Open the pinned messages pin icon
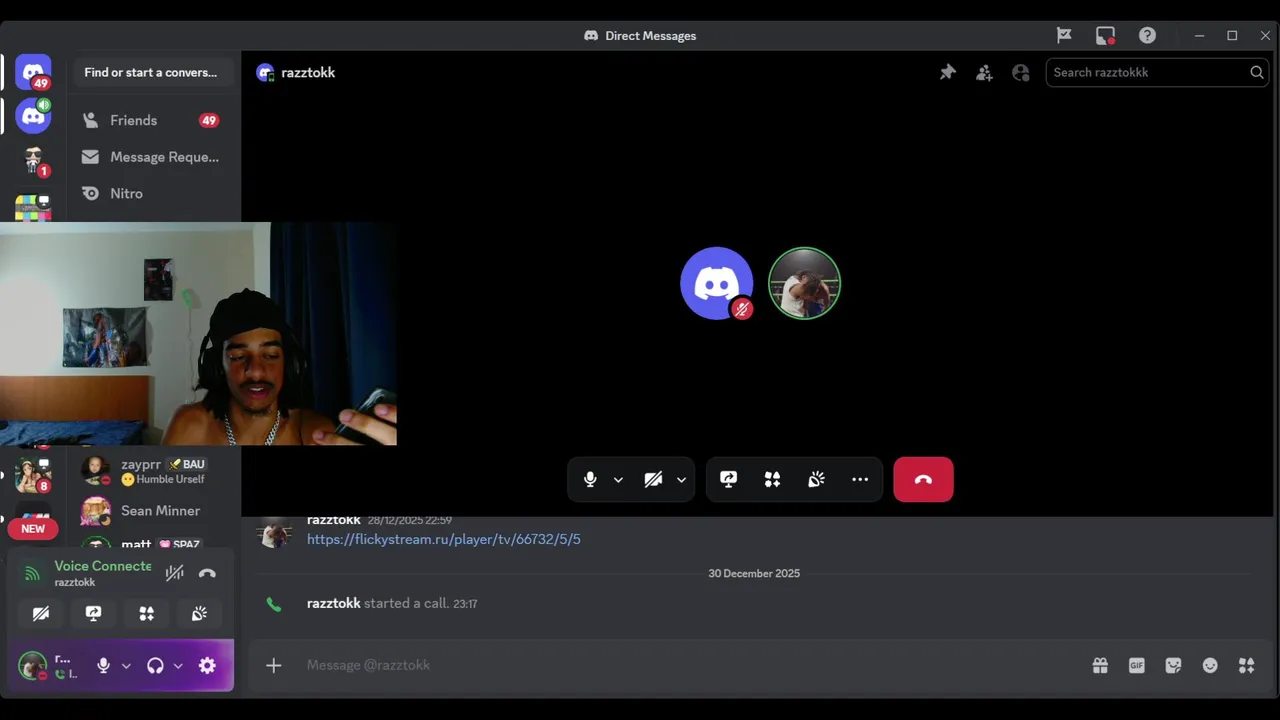This screenshot has width=1280, height=720. 947,72
